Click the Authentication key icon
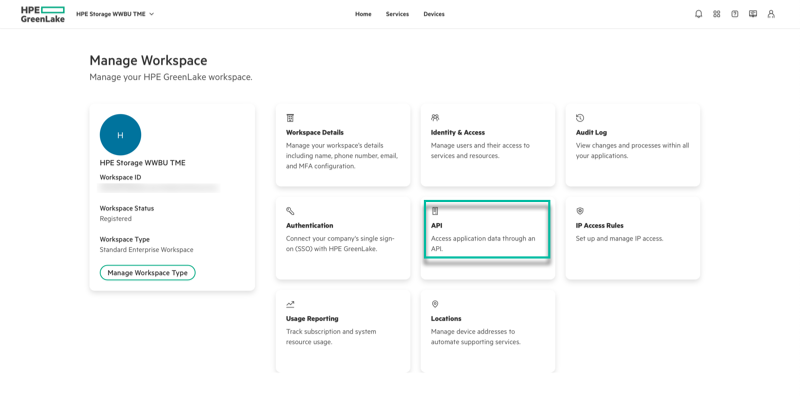 [x=290, y=211]
